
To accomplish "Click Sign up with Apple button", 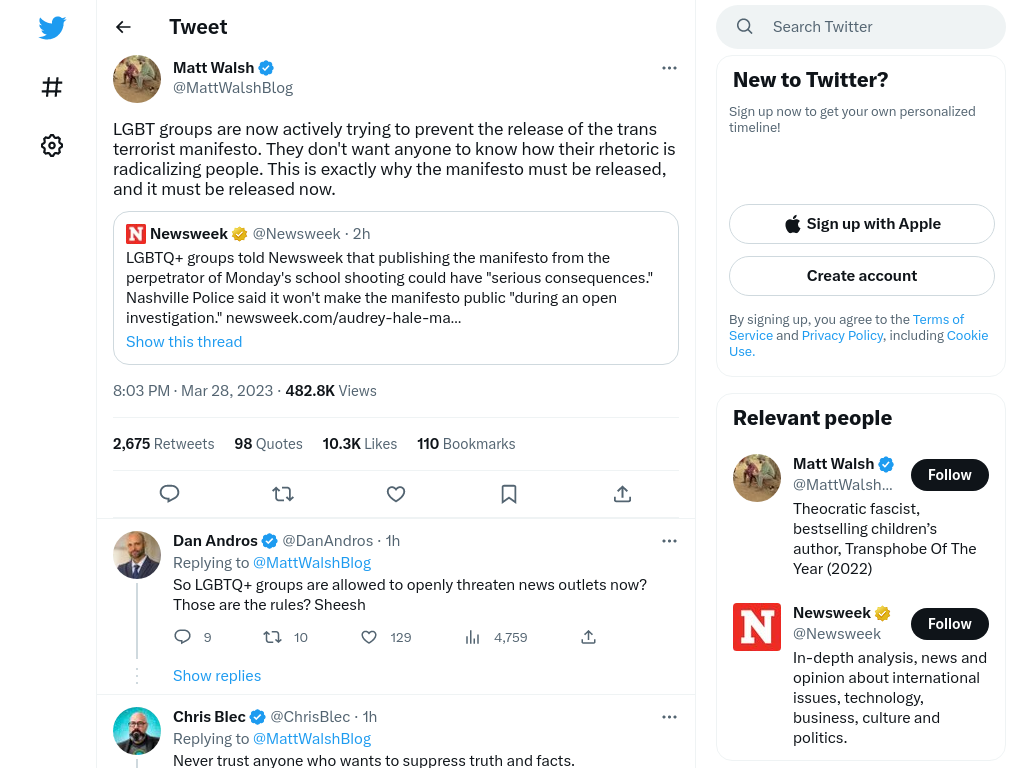I will pos(861,224).
